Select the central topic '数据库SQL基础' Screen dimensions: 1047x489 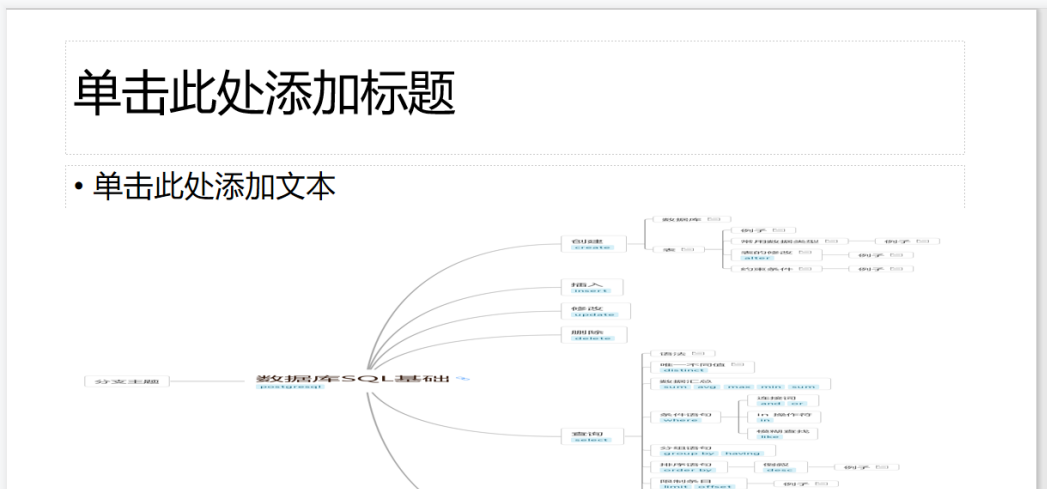coord(353,379)
